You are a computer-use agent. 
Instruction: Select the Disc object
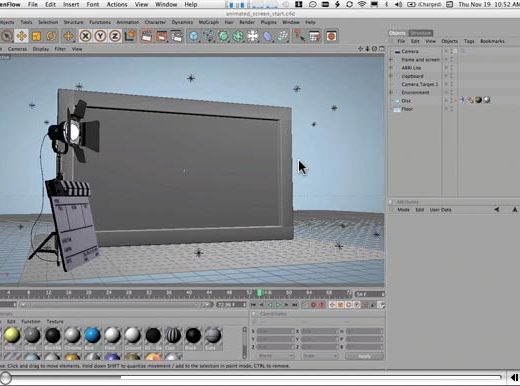406,101
